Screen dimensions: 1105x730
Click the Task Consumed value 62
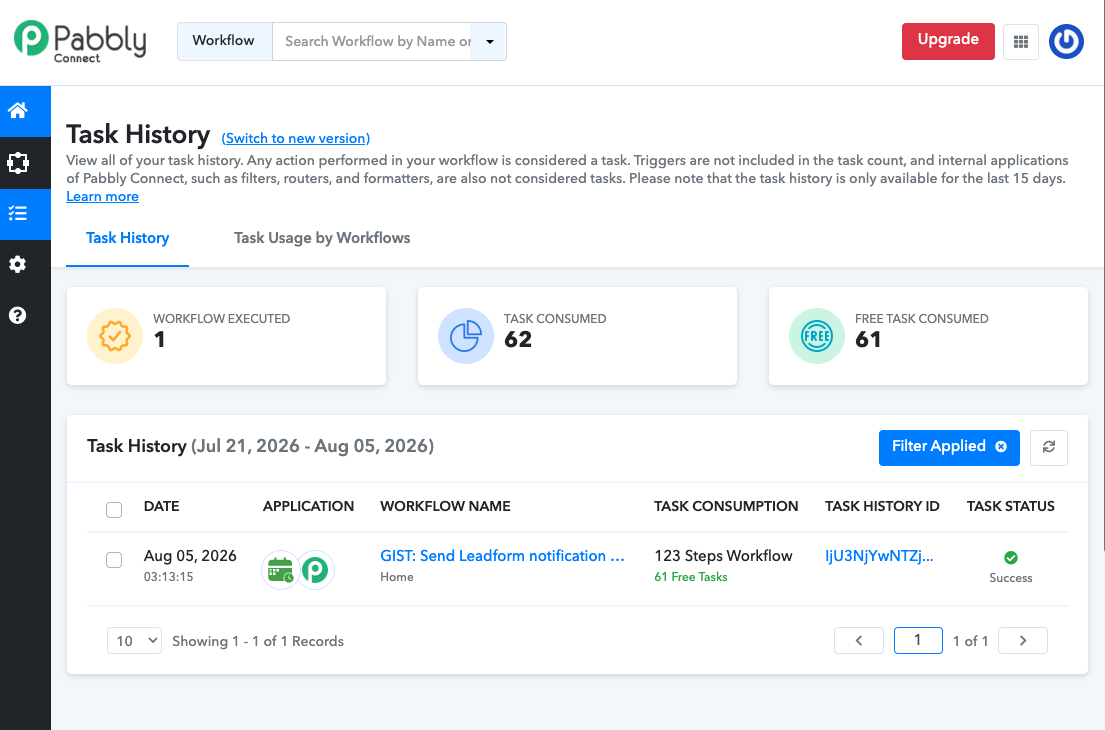(x=518, y=340)
